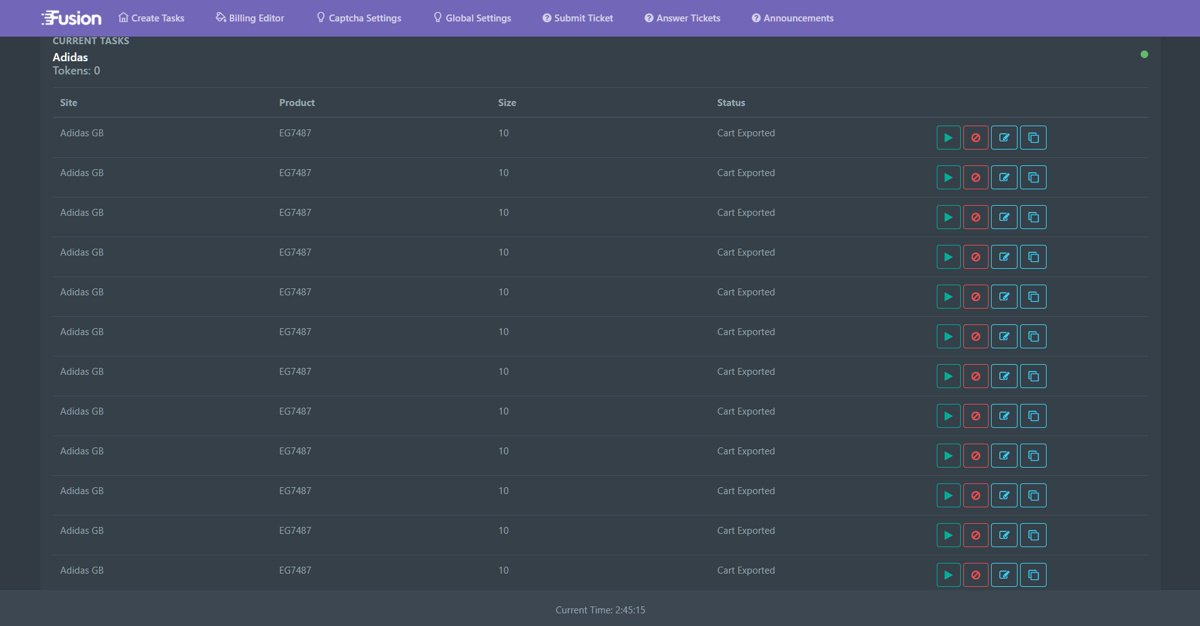Screen dimensions: 1200x626
Task: Duplicate the first Adidas GB task
Action: [1034, 138]
